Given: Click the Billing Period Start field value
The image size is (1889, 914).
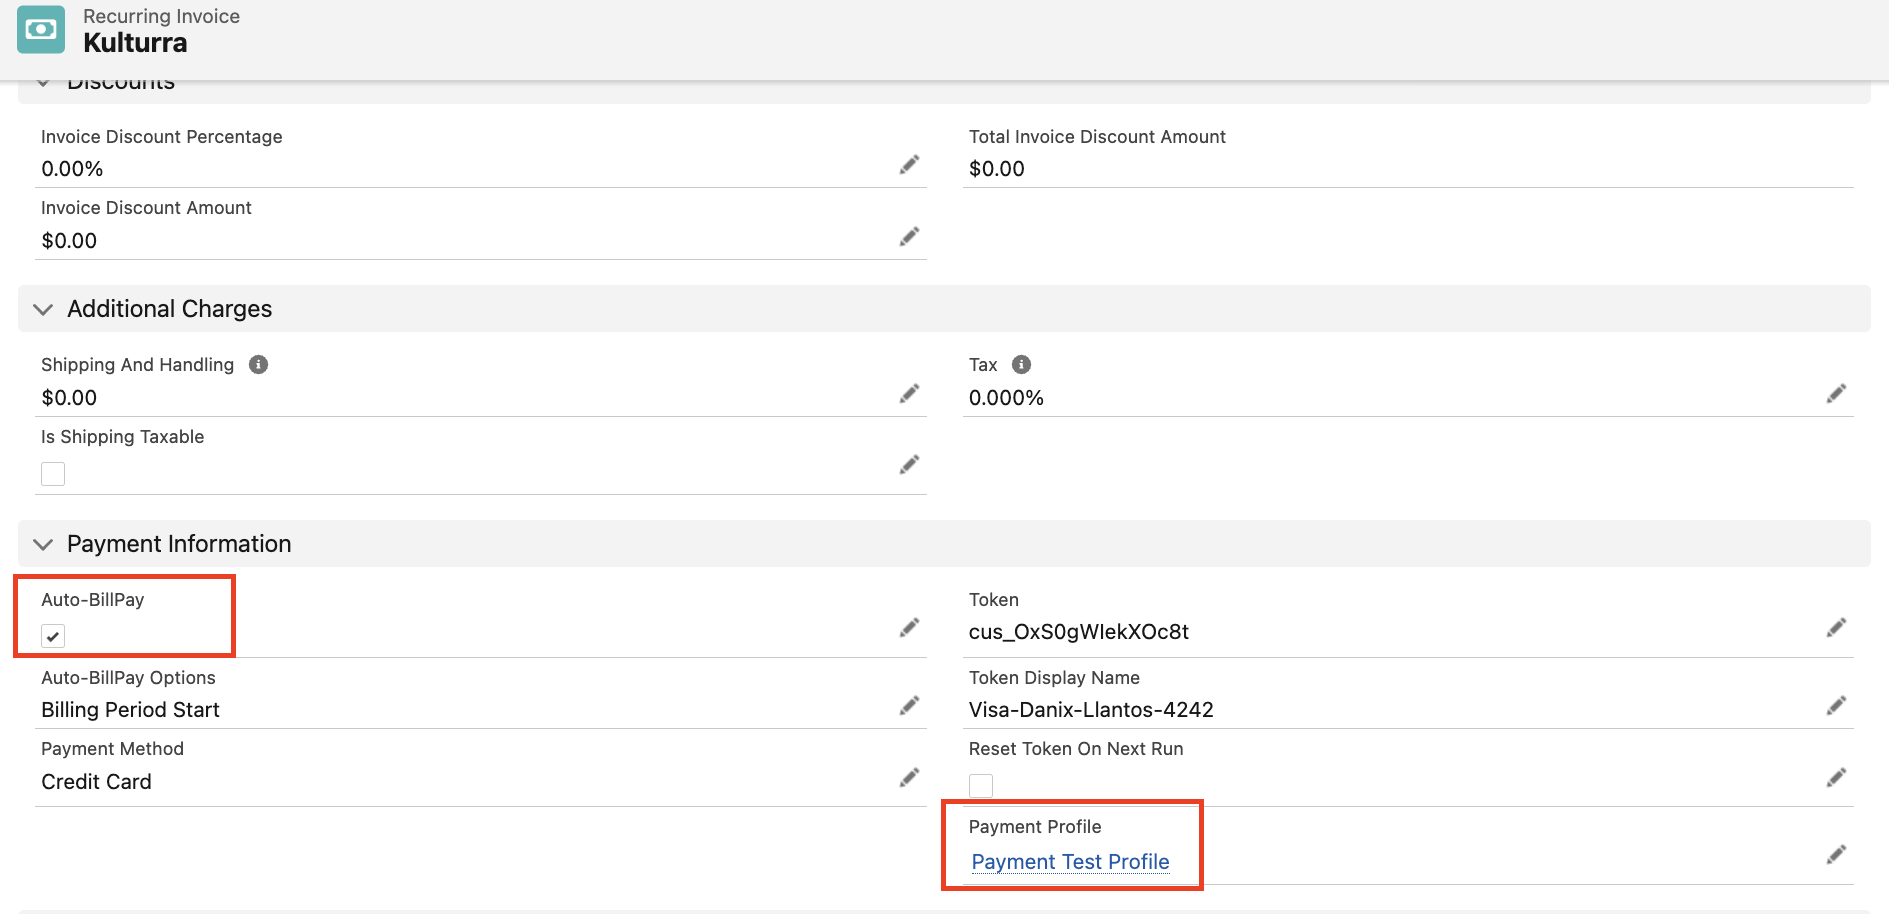Looking at the screenshot, I should (x=130, y=710).
